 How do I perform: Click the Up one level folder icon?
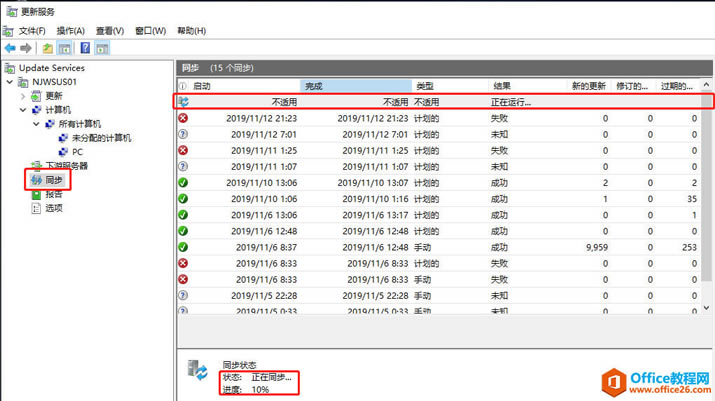tap(47, 48)
